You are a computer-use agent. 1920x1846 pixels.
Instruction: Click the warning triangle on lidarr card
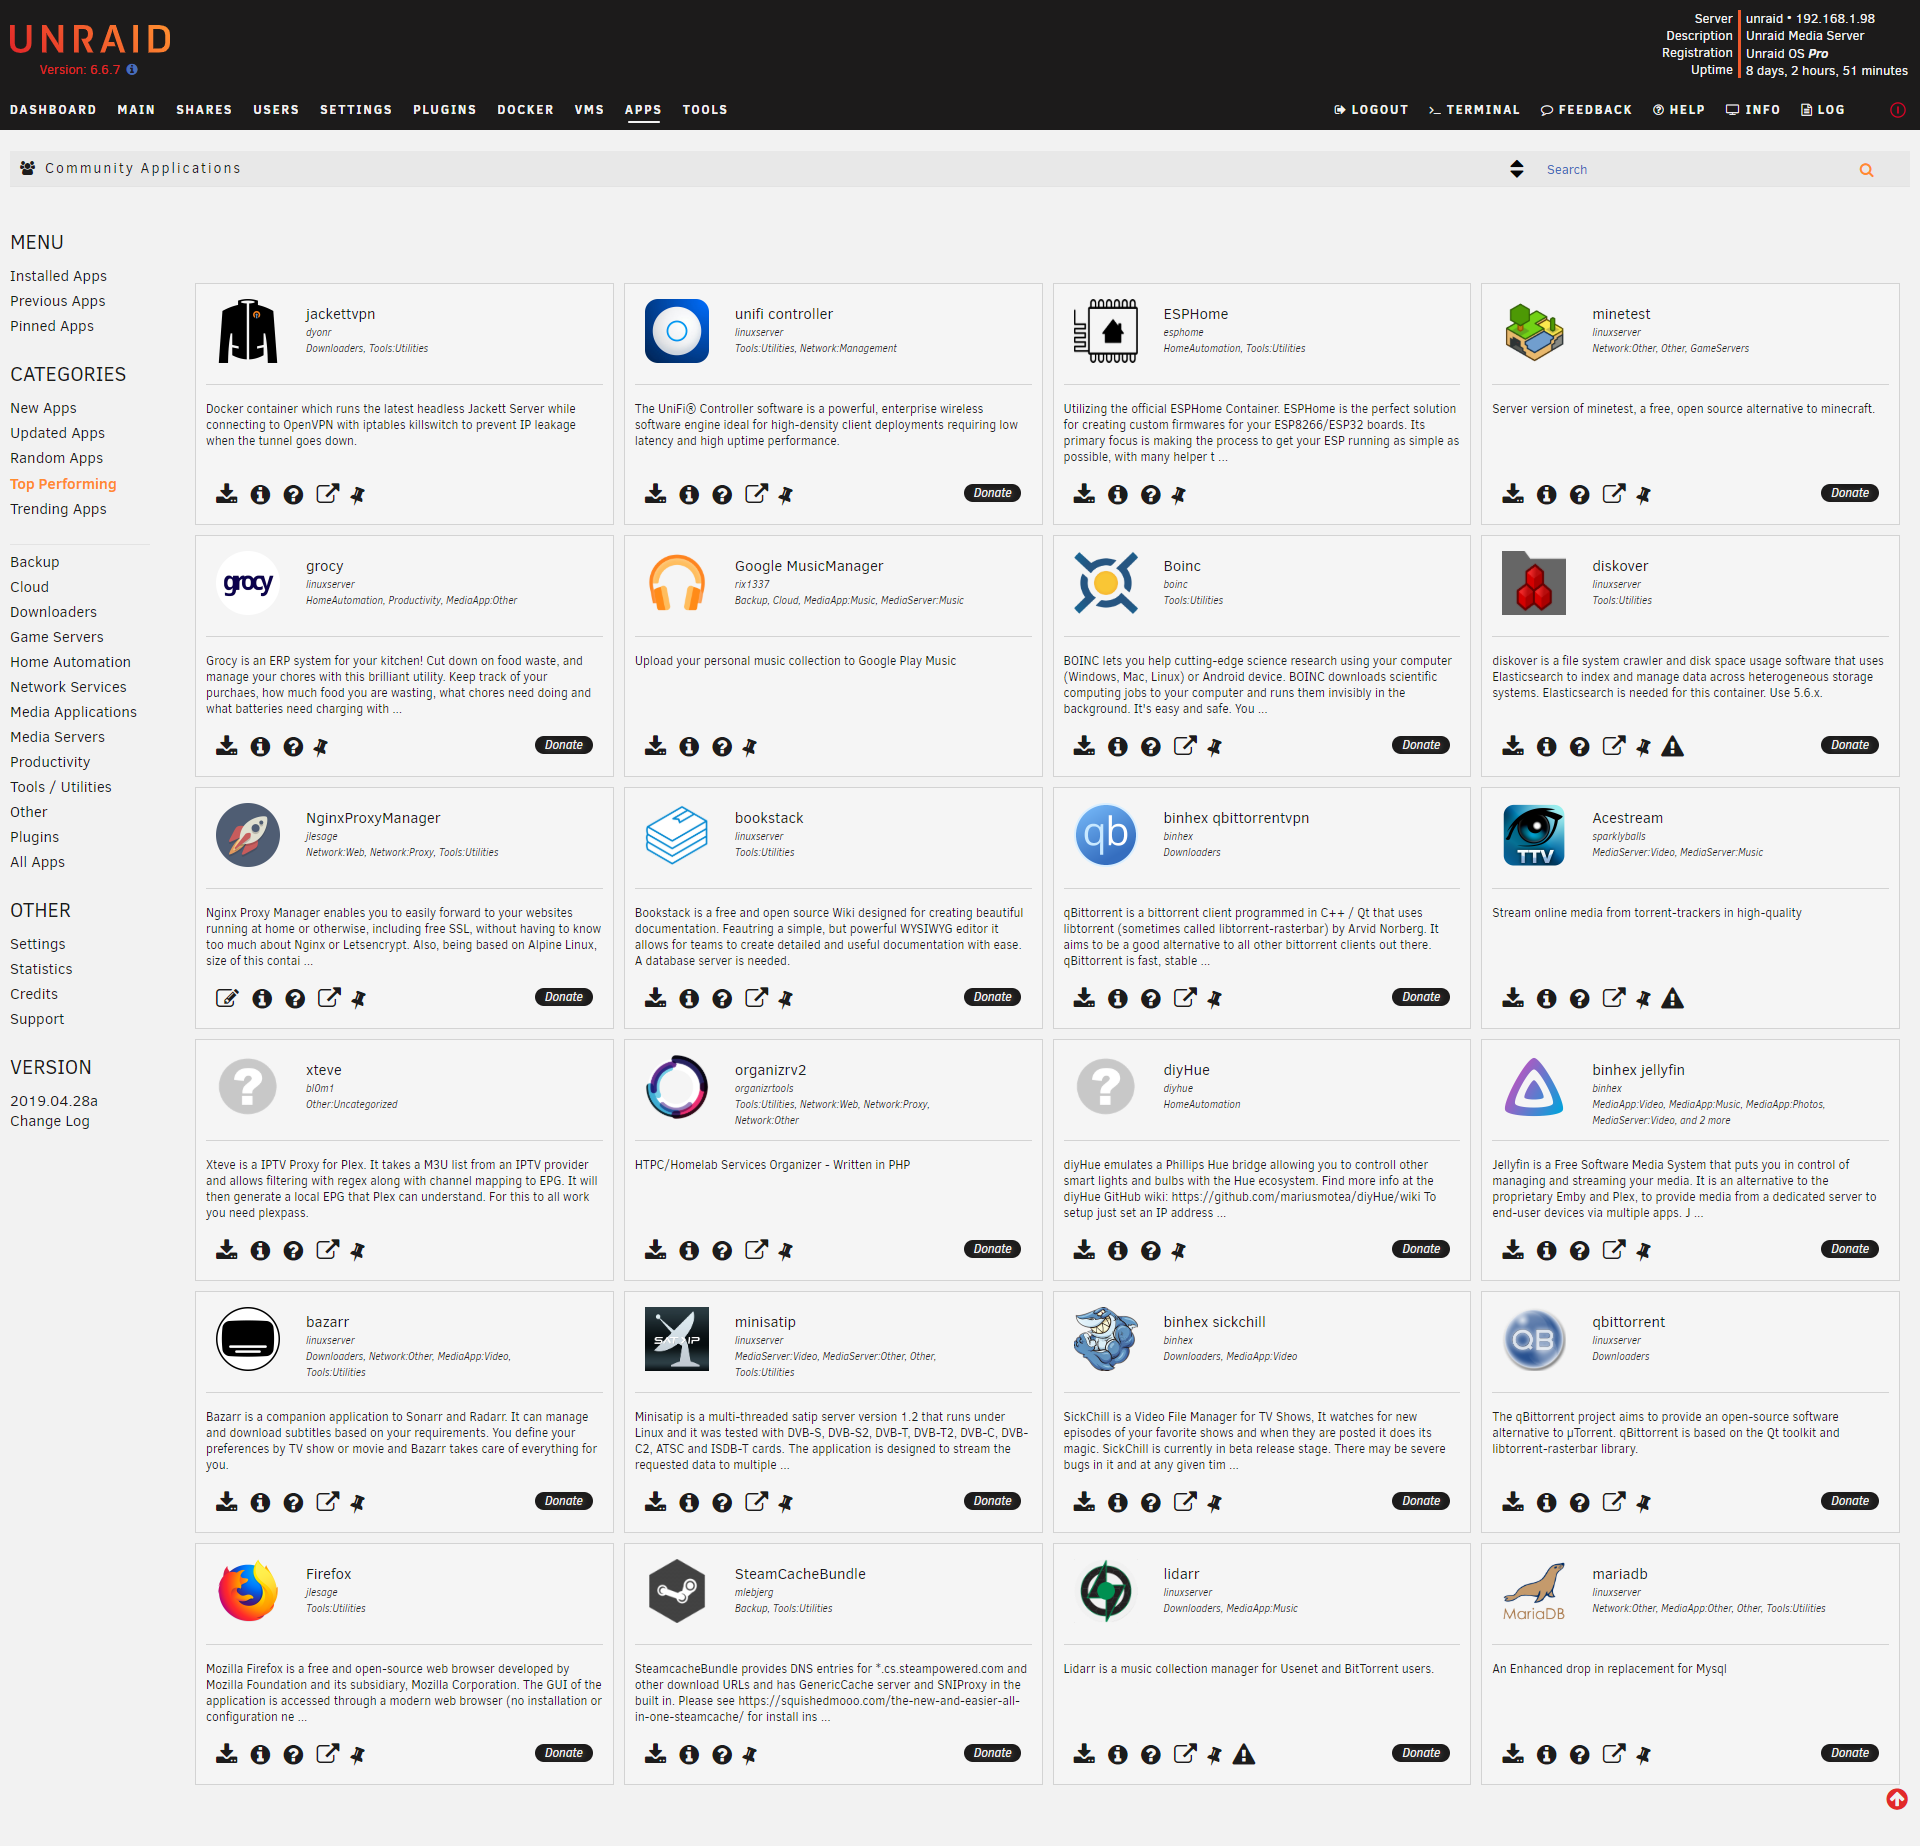pos(1243,1754)
